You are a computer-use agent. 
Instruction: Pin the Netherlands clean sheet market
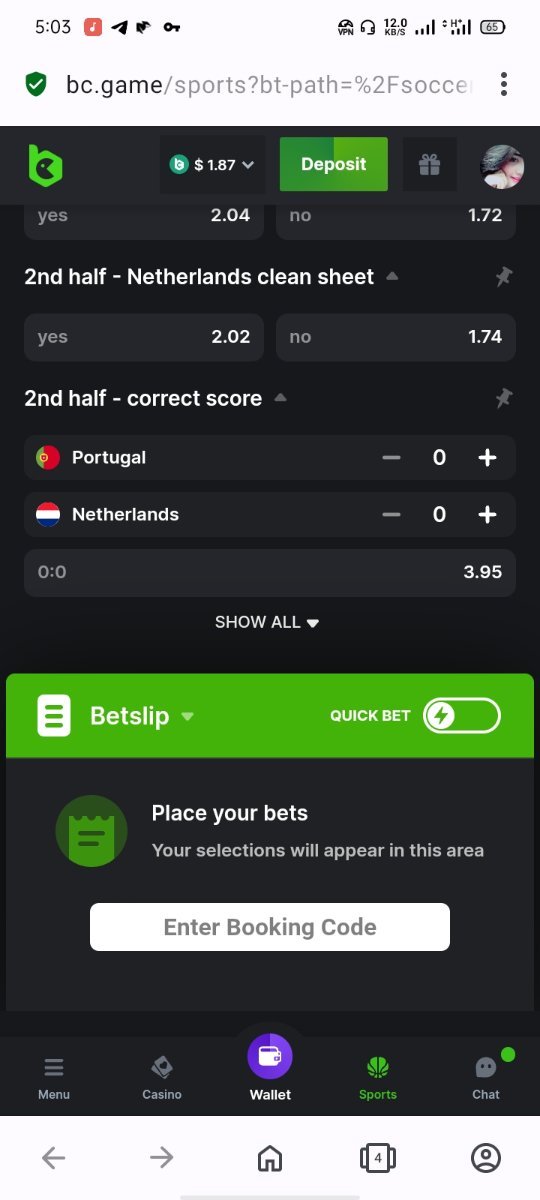click(x=504, y=277)
